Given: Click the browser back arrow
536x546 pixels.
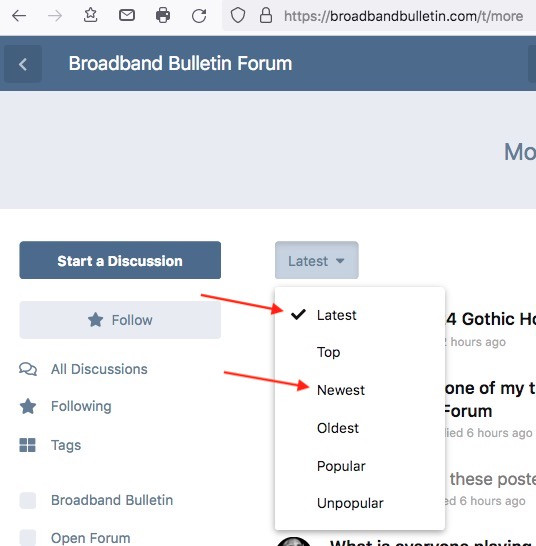Looking at the screenshot, I should click(19, 16).
